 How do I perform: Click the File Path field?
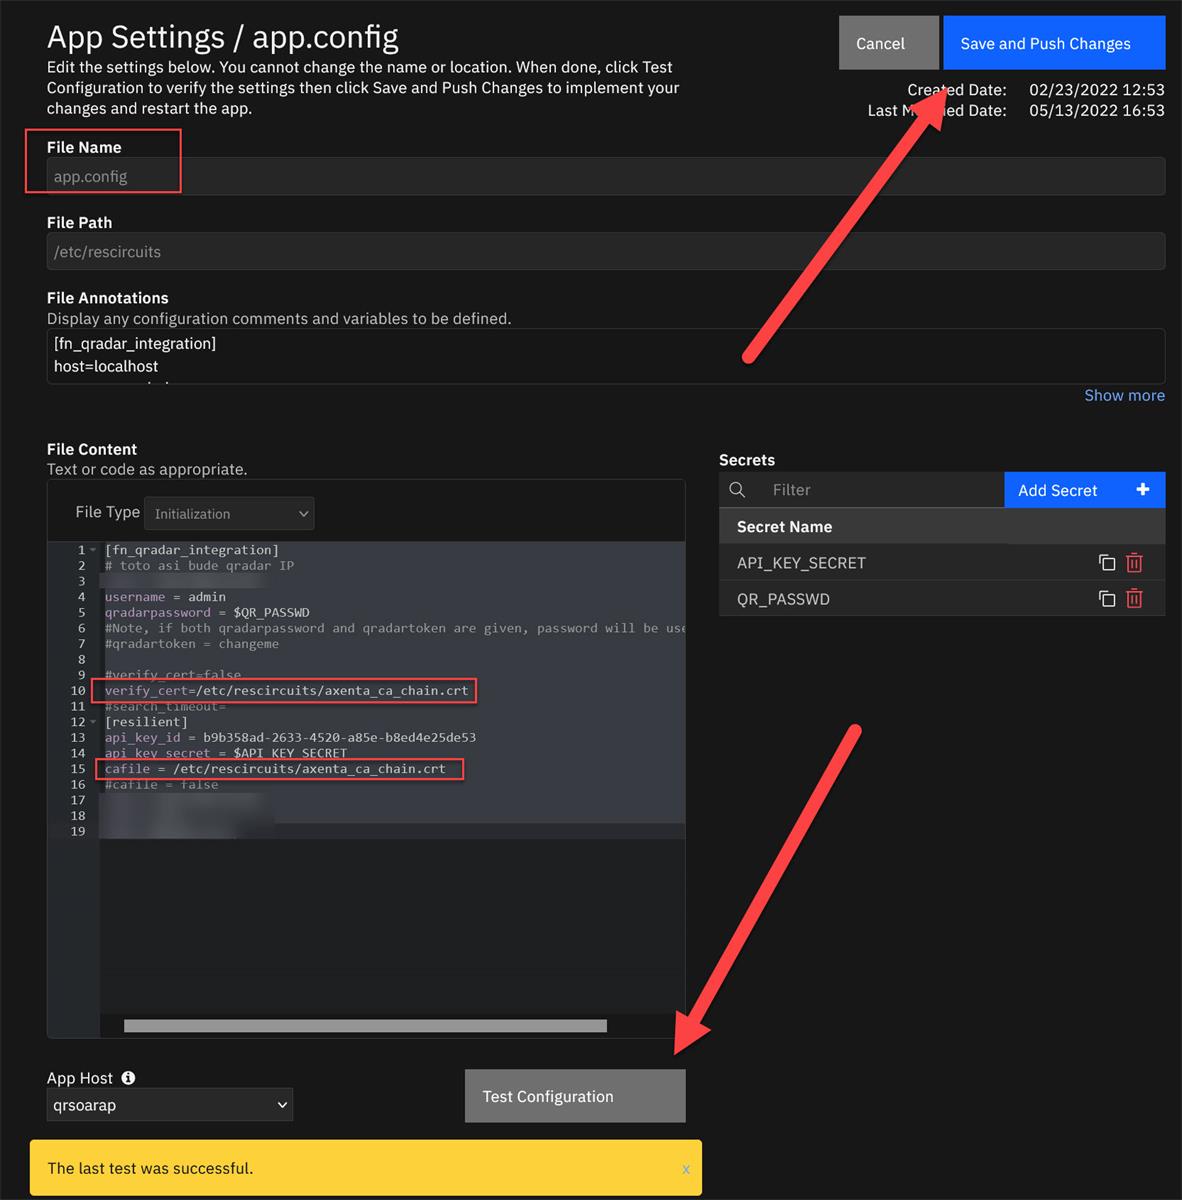pyautogui.click(x=300, y=251)
